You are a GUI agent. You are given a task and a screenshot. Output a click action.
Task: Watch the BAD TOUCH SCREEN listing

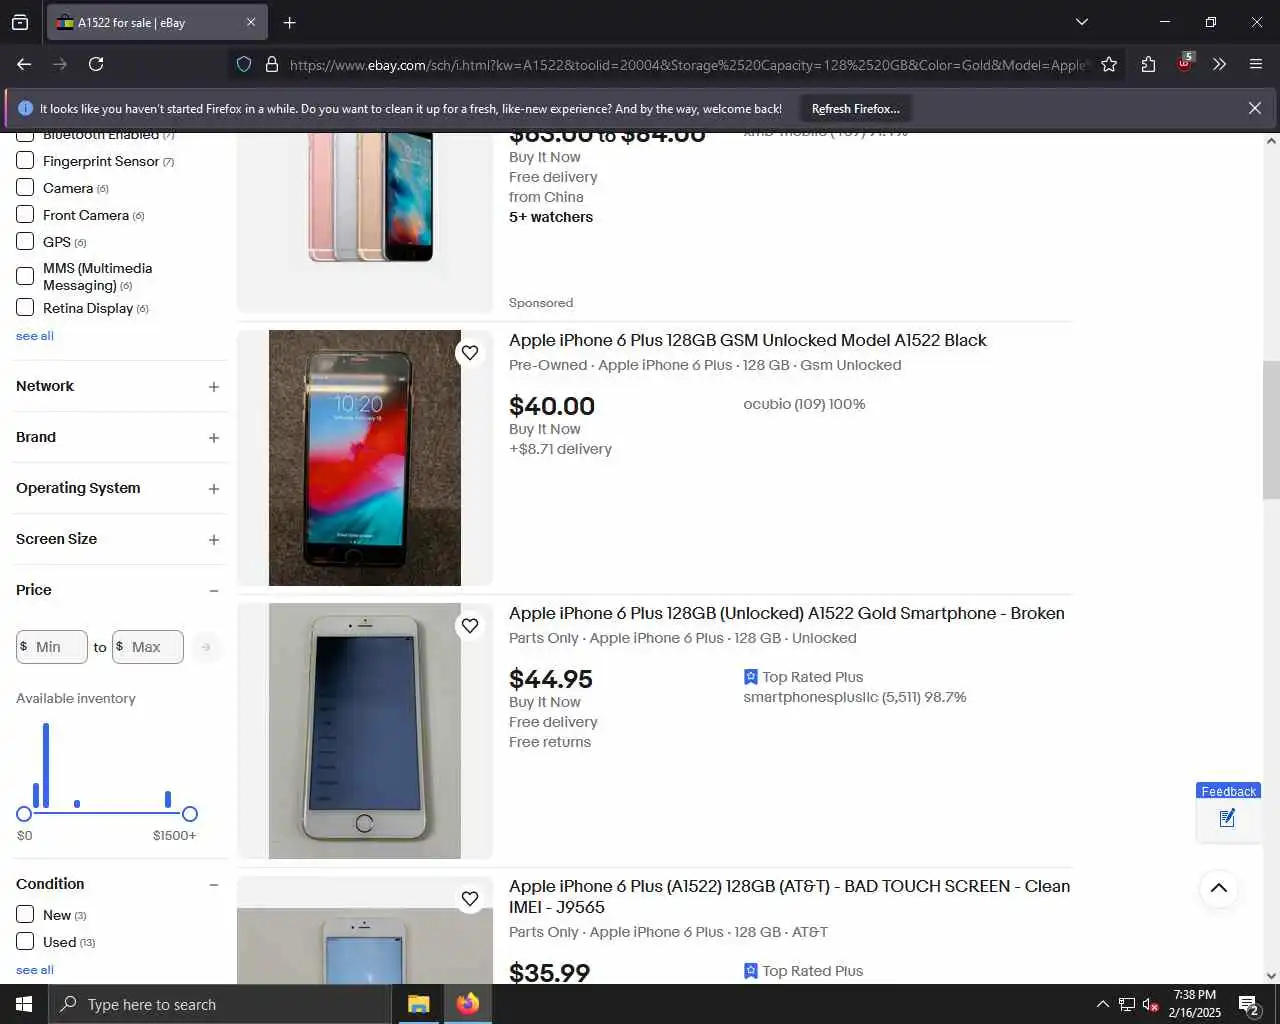(470, 898)
